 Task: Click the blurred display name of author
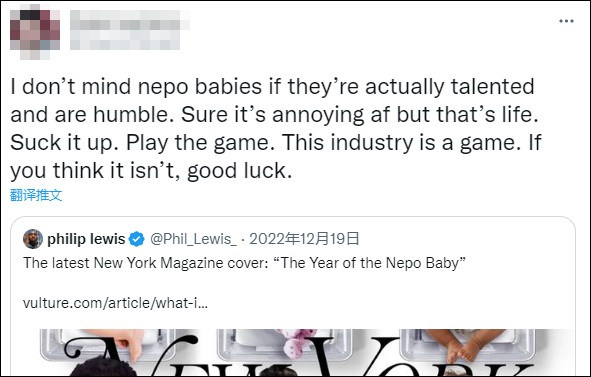(x=130, y=20)
